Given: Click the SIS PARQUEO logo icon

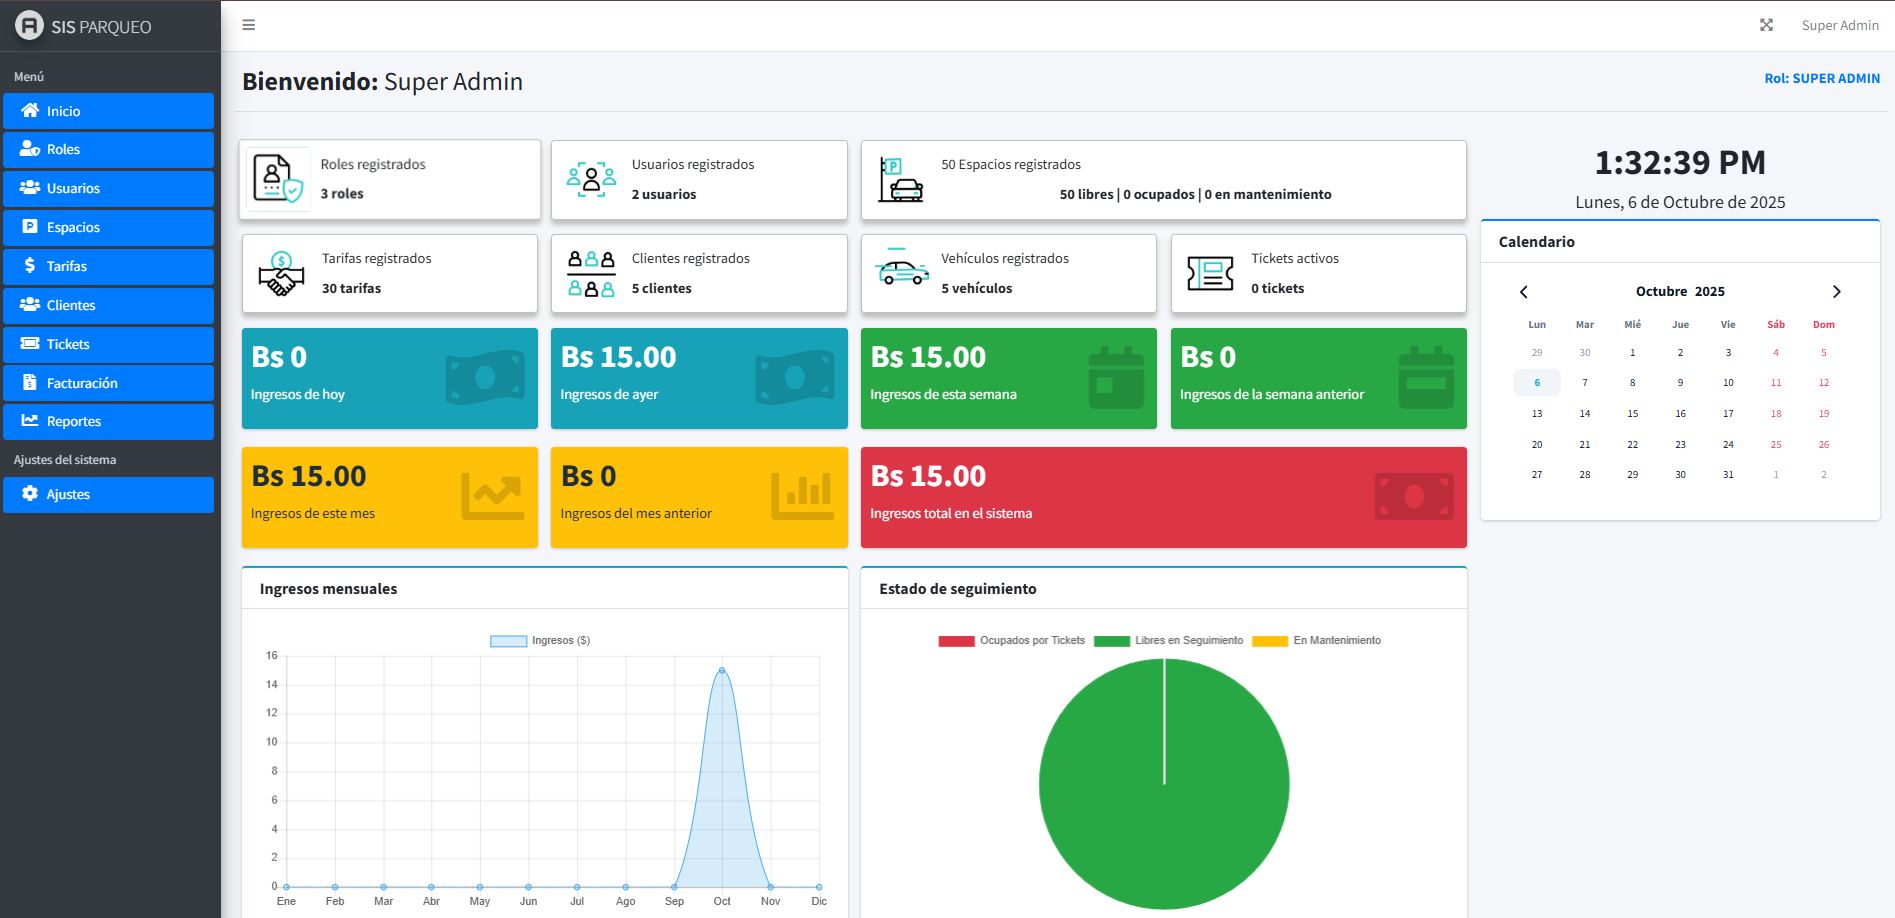Looking at the screenshot, I should point(29,26).
